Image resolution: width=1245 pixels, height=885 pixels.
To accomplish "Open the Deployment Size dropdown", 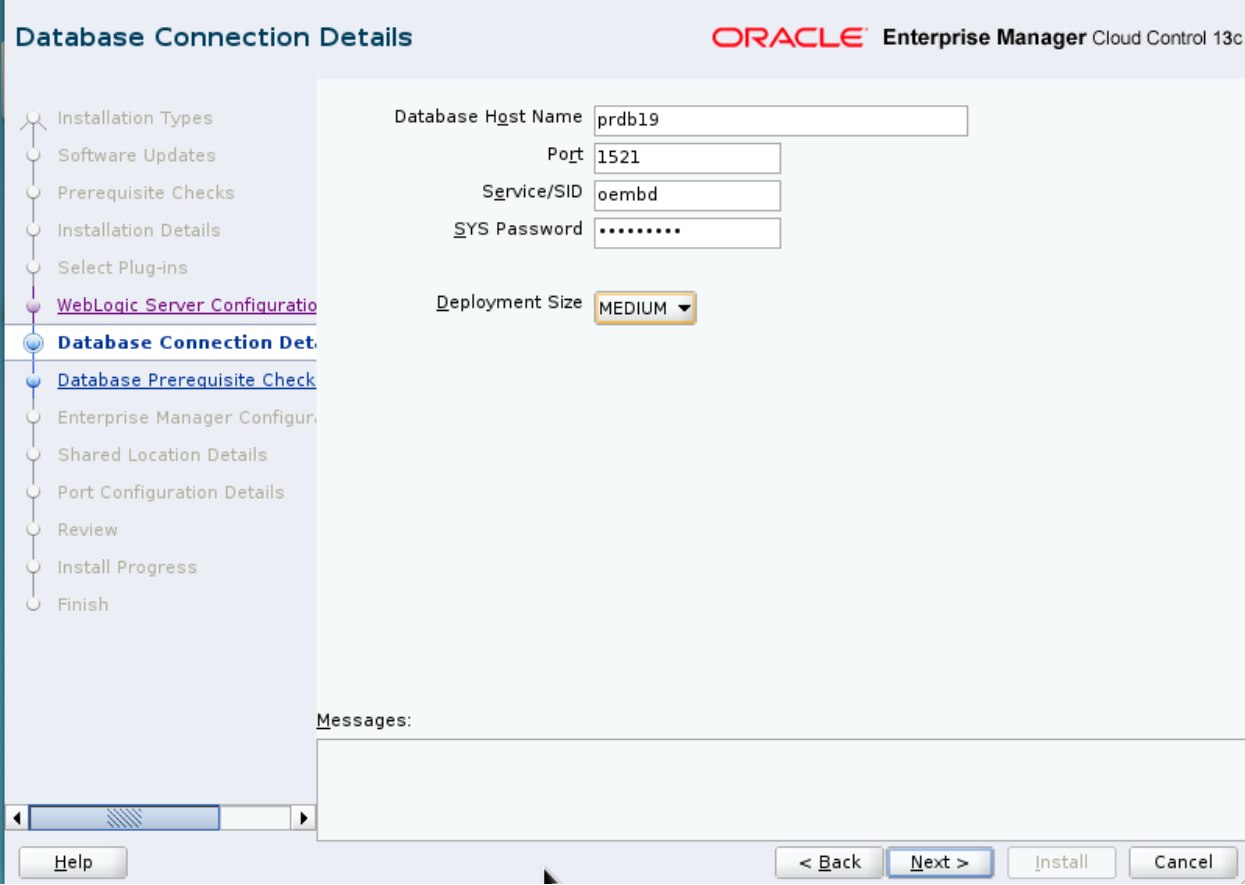I will click(645, 309).
